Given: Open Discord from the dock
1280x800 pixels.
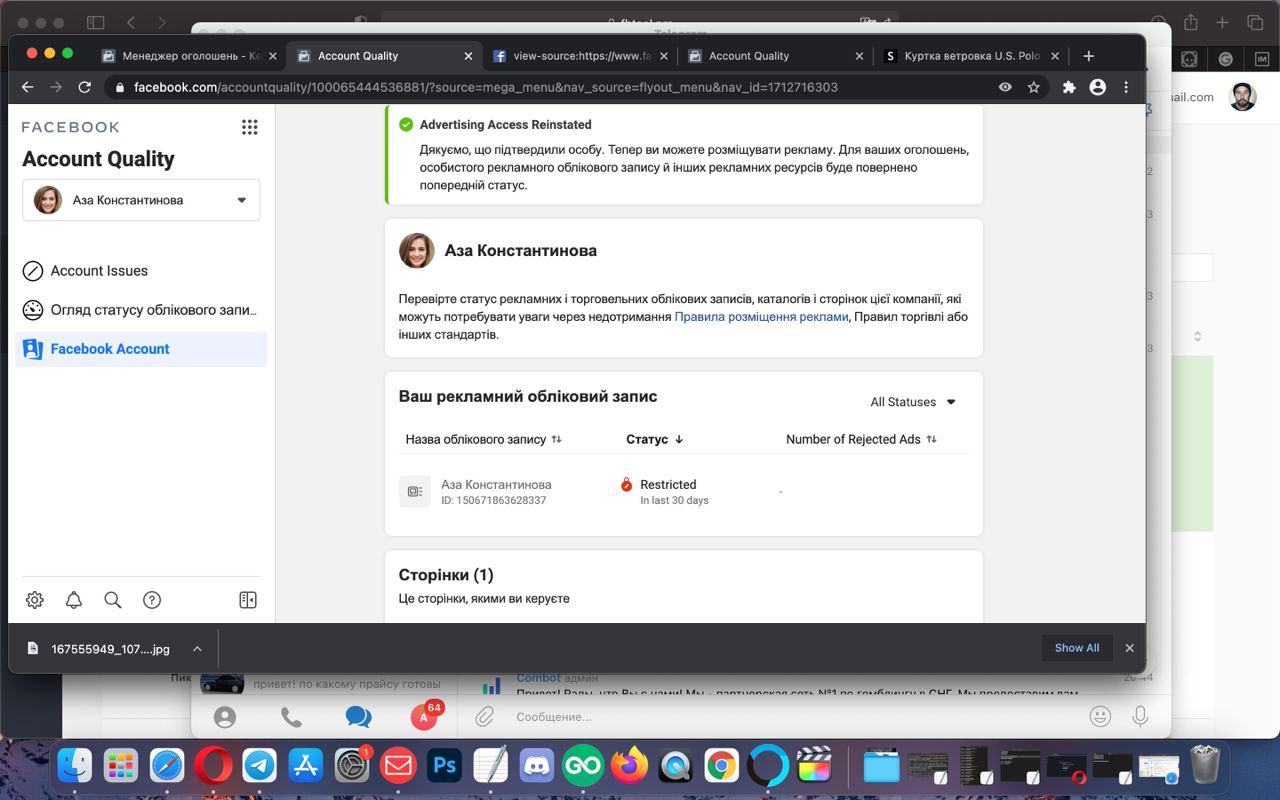Looking at the screenshot, I should point(537,767).
